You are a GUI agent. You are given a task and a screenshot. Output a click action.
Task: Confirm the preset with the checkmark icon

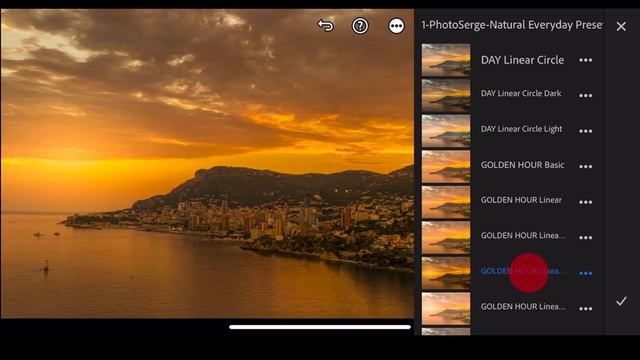pos(621,301)
